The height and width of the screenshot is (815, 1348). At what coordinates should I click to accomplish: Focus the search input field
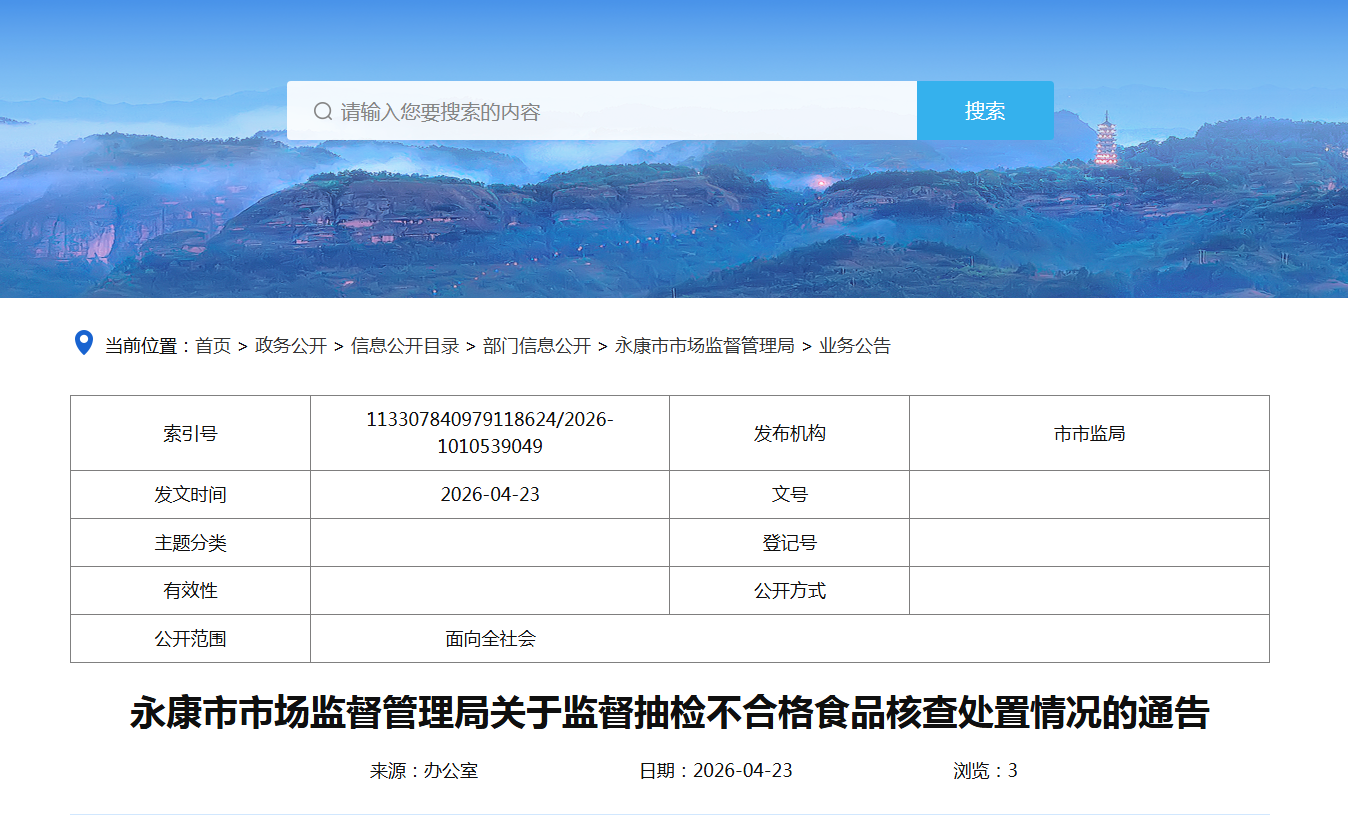[x=602, y=111]
